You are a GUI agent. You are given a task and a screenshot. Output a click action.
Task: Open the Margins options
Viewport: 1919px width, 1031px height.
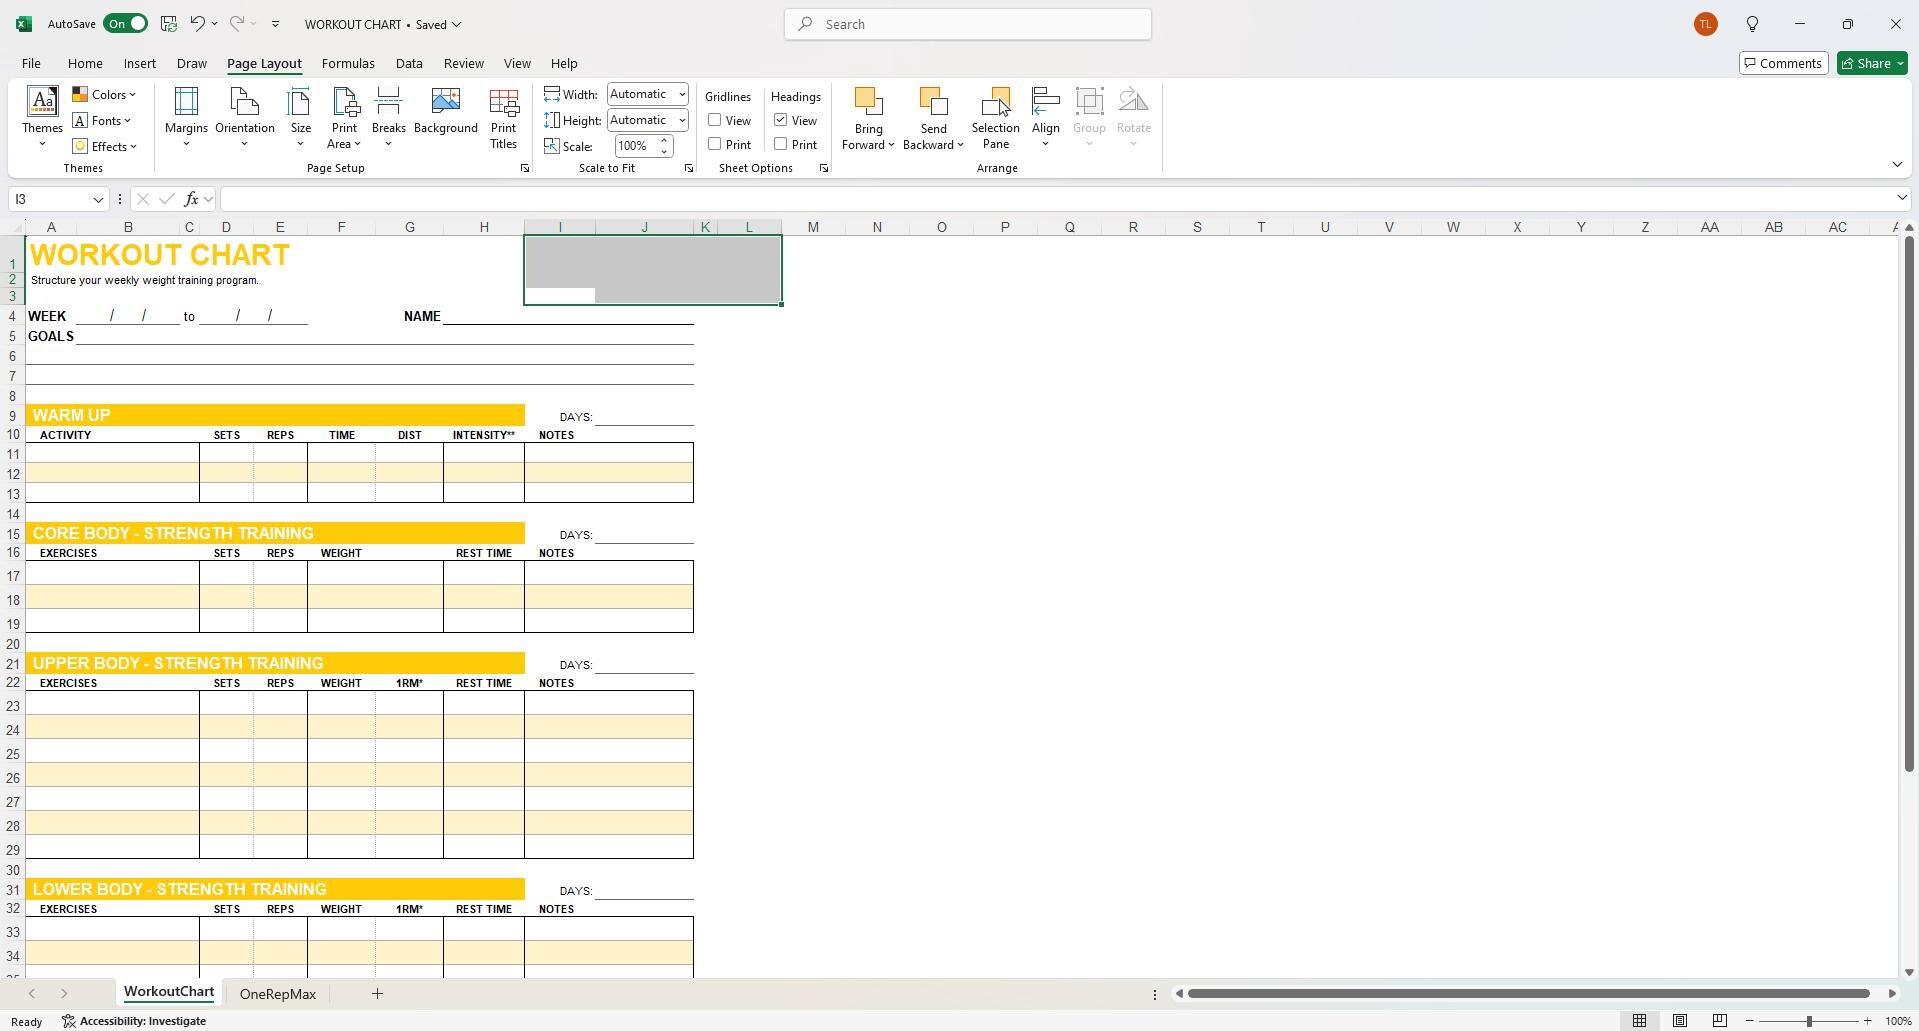tap(186, 118)
